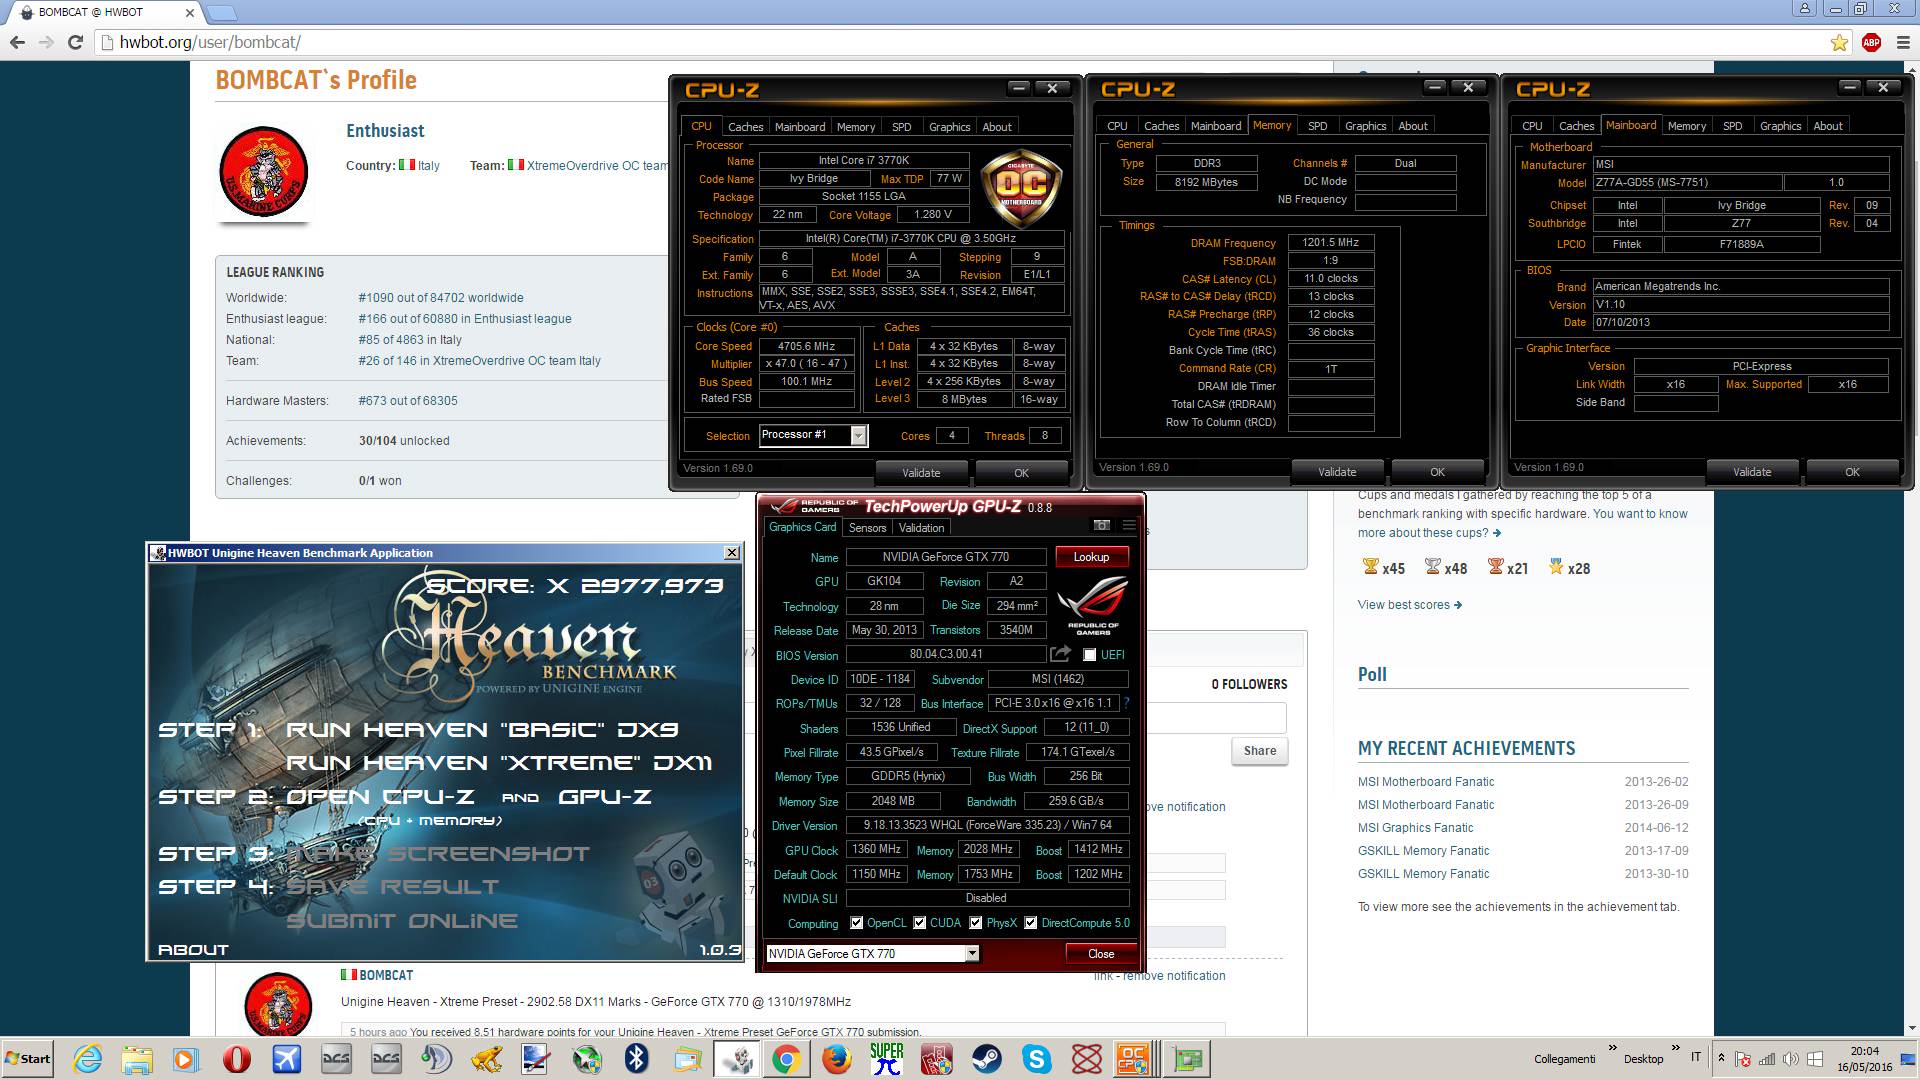
Task: Open the SPD tab in Memory CPU-Z window
Action: click(x=1318, y=126)
